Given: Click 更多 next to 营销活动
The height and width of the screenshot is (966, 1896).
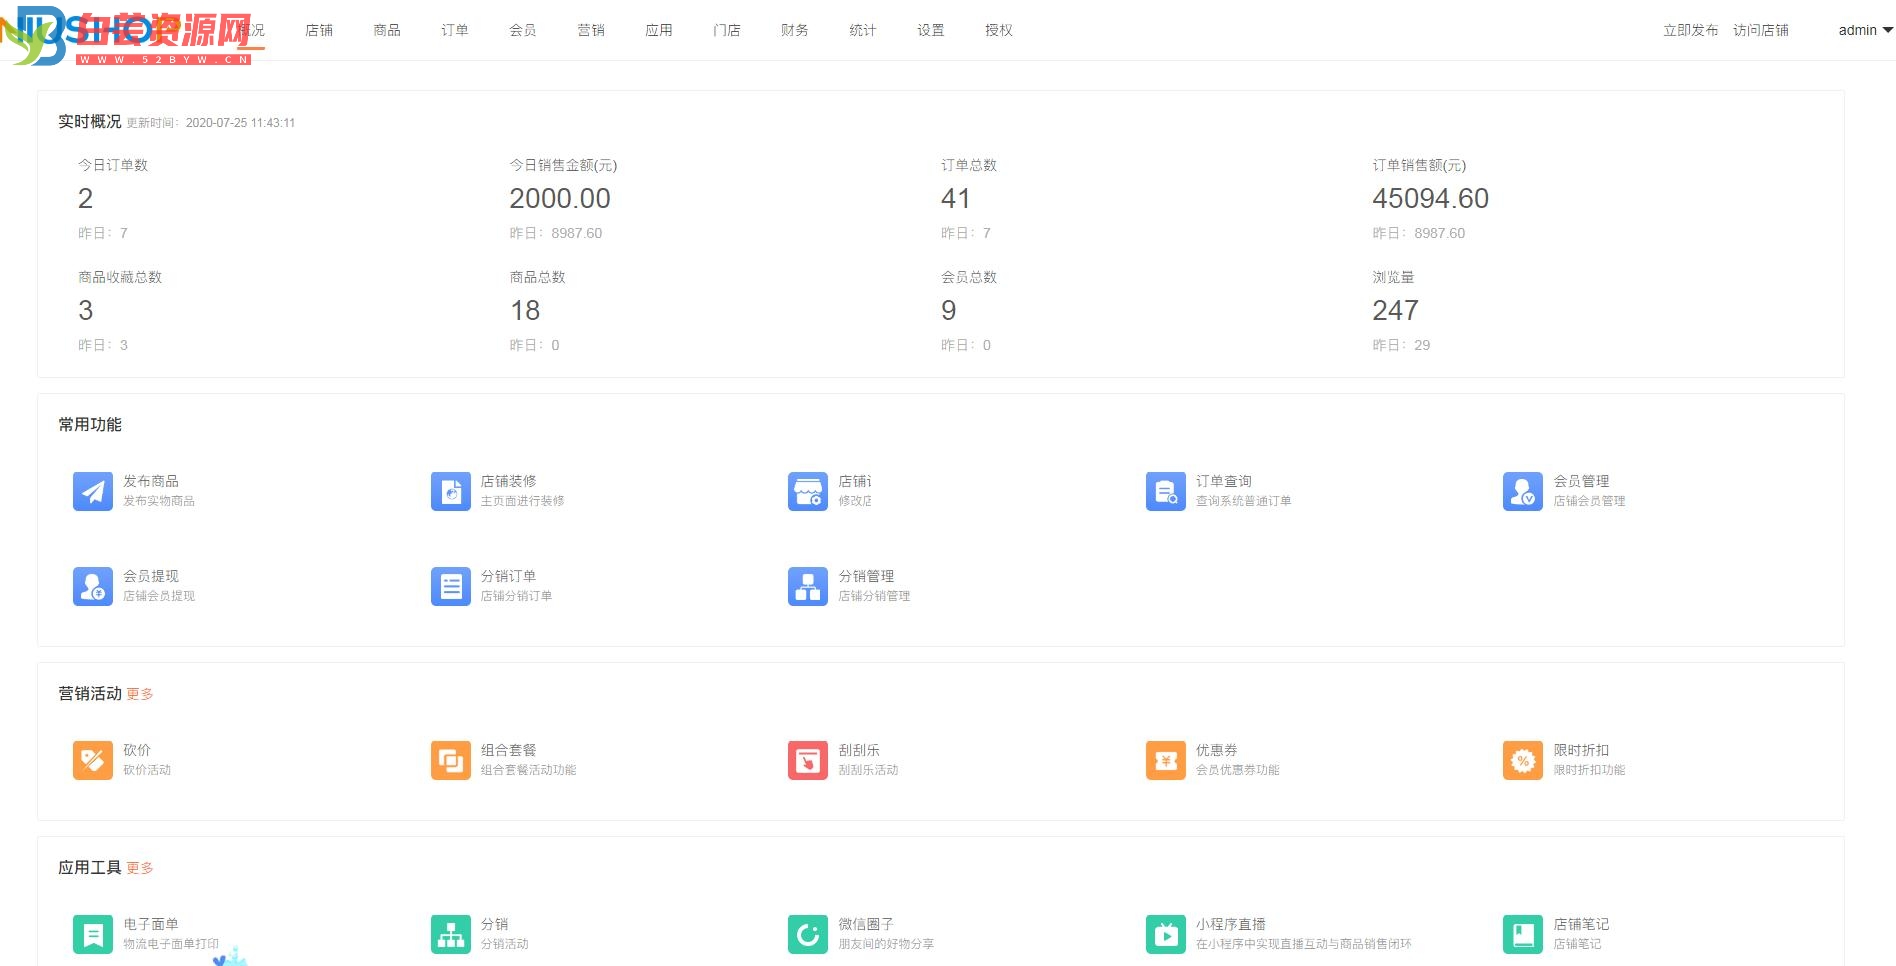Looking at the screenshot, I should click(x=140, y=694).
